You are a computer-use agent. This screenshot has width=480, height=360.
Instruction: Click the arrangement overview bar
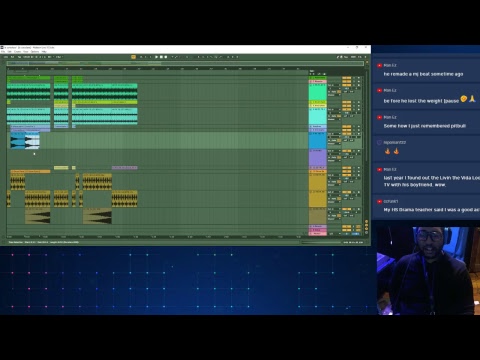tap(185, 63)
